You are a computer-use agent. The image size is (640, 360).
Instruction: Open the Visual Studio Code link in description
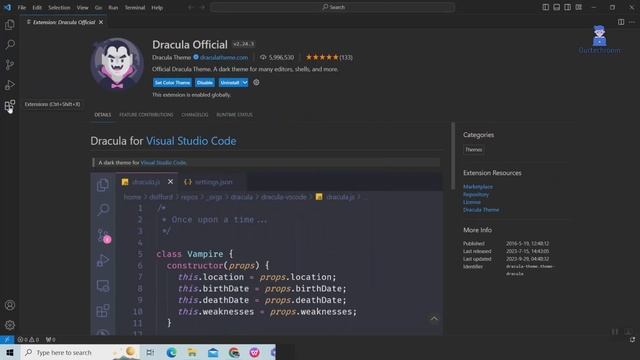163,162
